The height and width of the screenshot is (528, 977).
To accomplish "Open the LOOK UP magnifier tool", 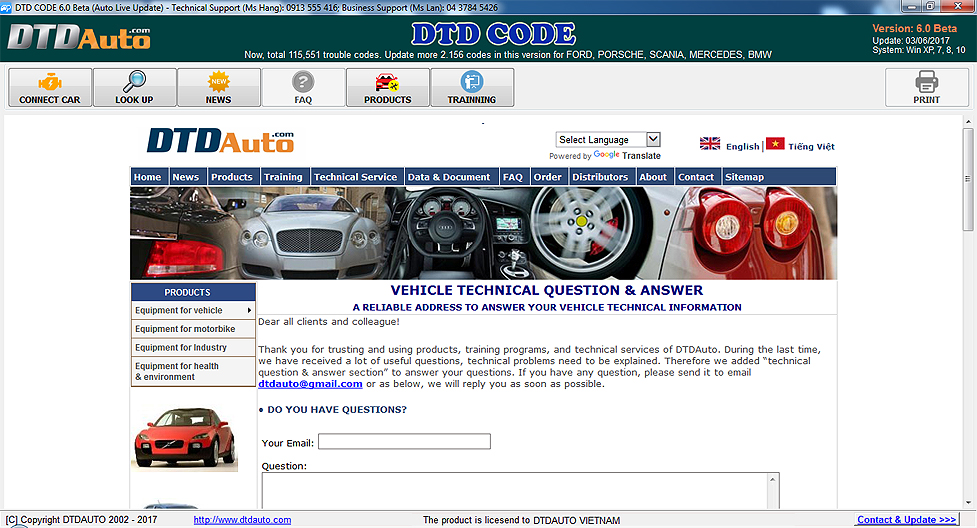I will [x=134, y=87].
